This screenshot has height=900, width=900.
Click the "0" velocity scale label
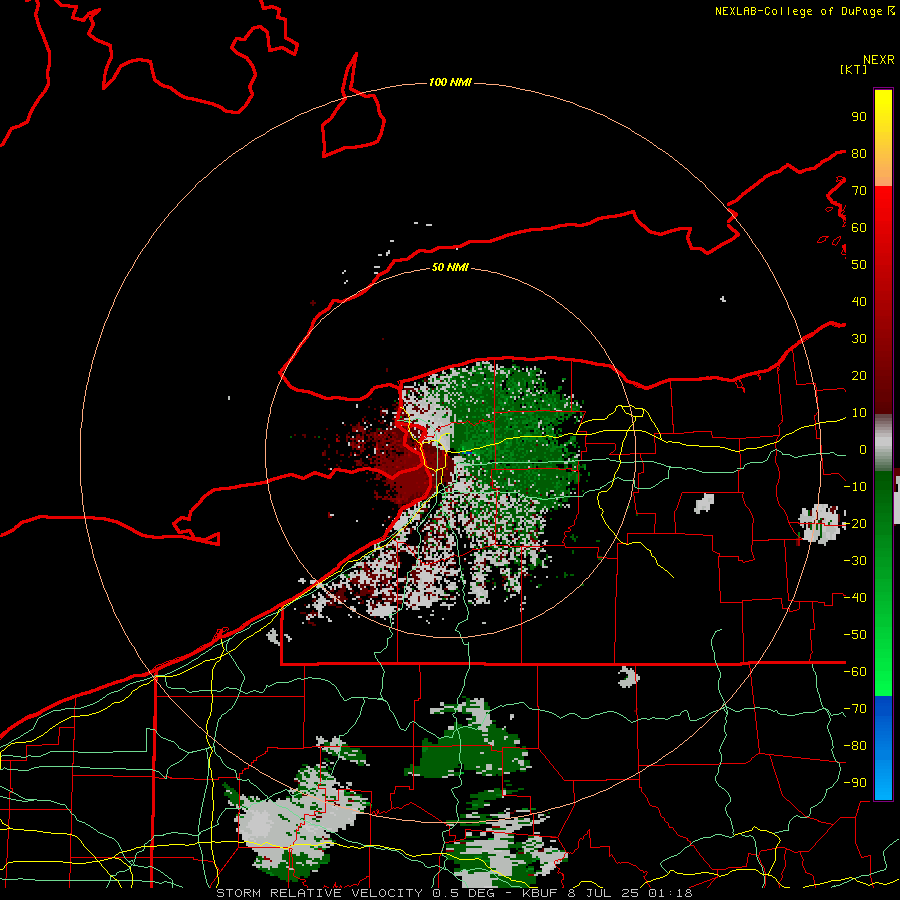tap(863, 450)
